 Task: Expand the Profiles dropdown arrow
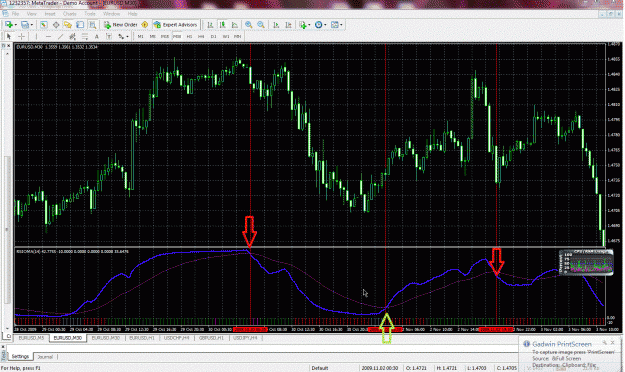tap(31, 25)
